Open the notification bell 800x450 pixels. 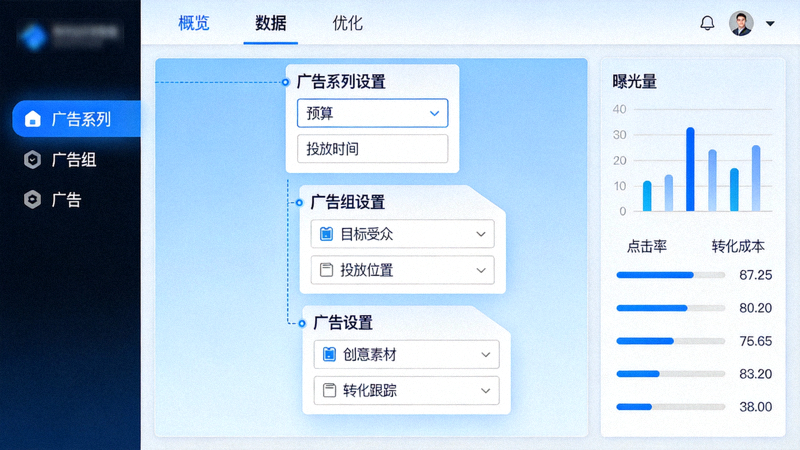pyautogui.click(x=707, y=23)
